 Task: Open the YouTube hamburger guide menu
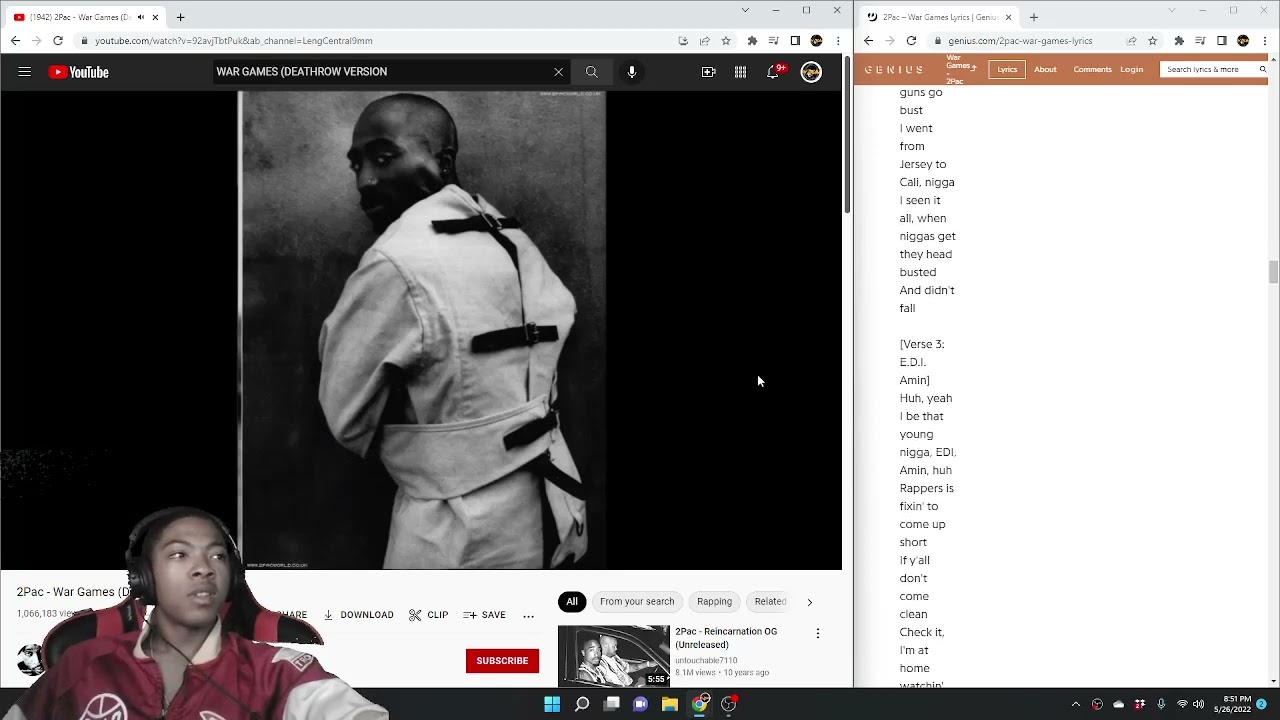click(x=25, y=72)
